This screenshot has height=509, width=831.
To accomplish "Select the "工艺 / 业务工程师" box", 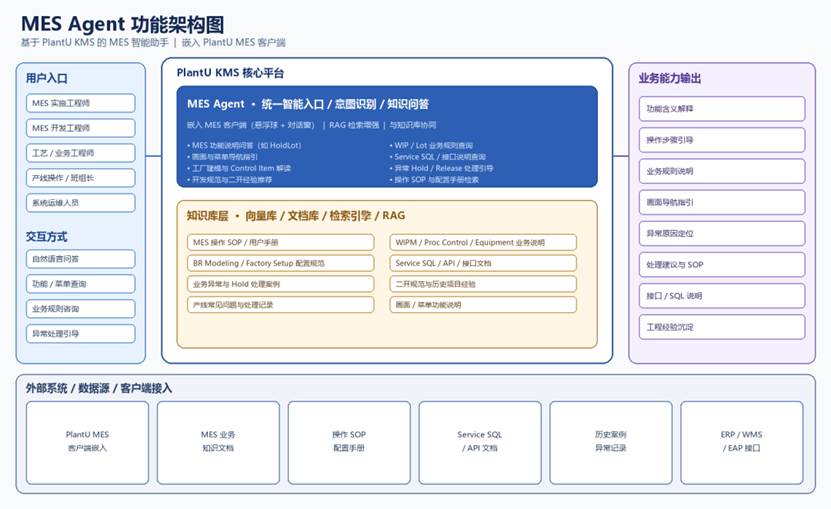I will (81, 153).
